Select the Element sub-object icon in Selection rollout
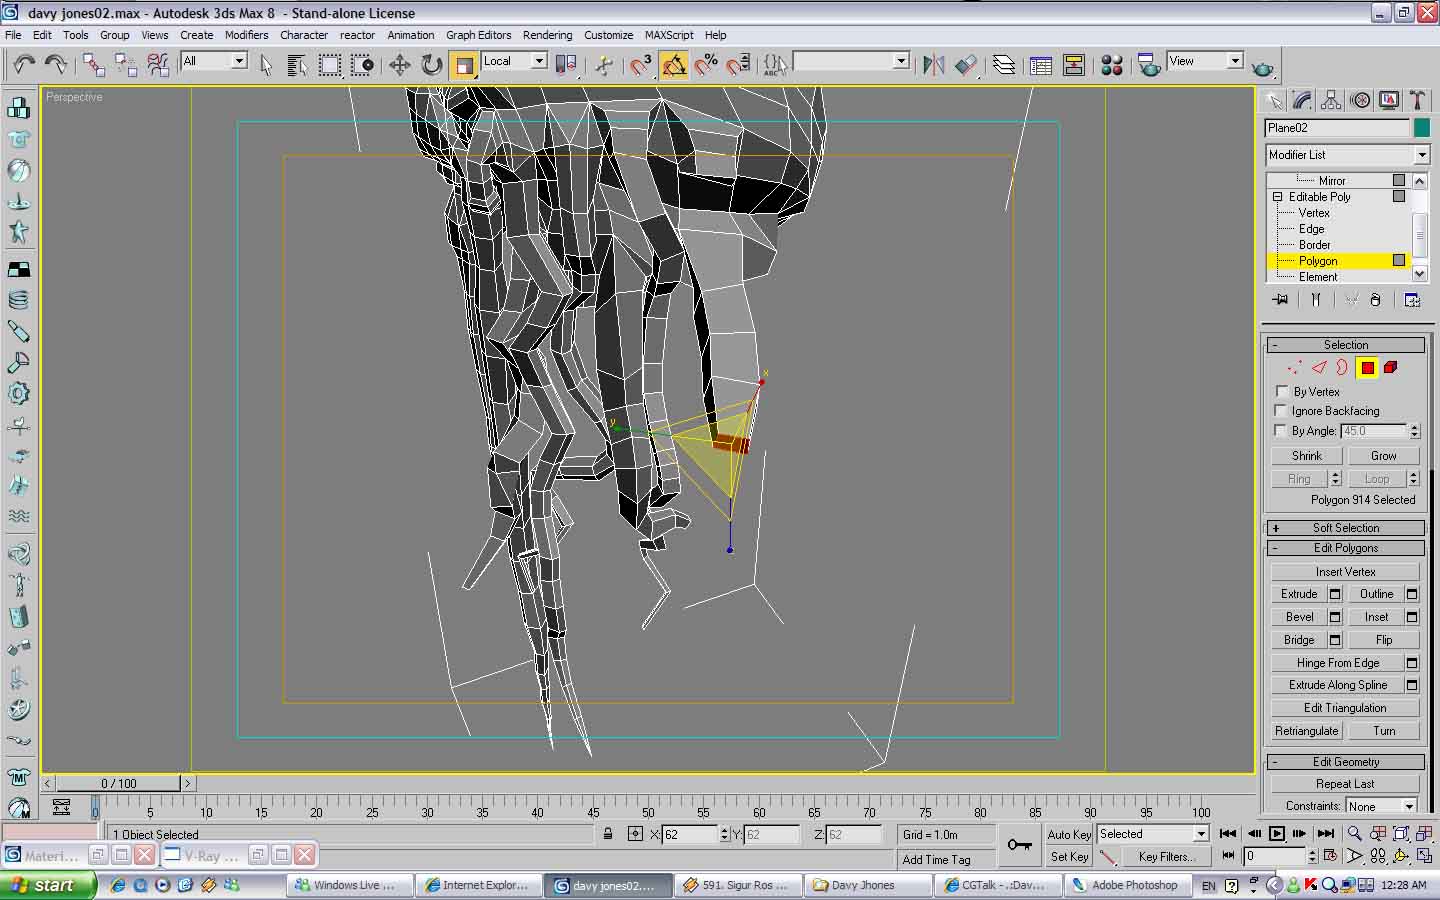Viewport: 1440px width, 900px height. coord(1391,368)
